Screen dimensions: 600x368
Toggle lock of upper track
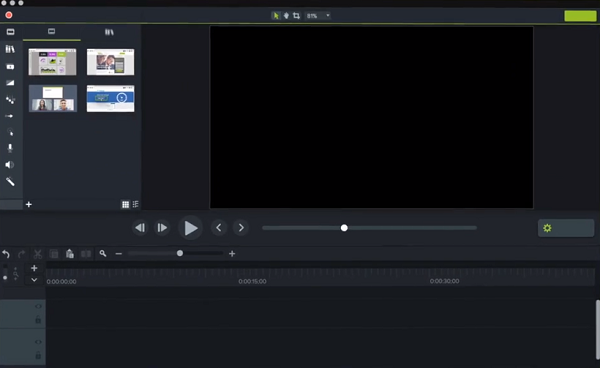click(x=38, y=319)
